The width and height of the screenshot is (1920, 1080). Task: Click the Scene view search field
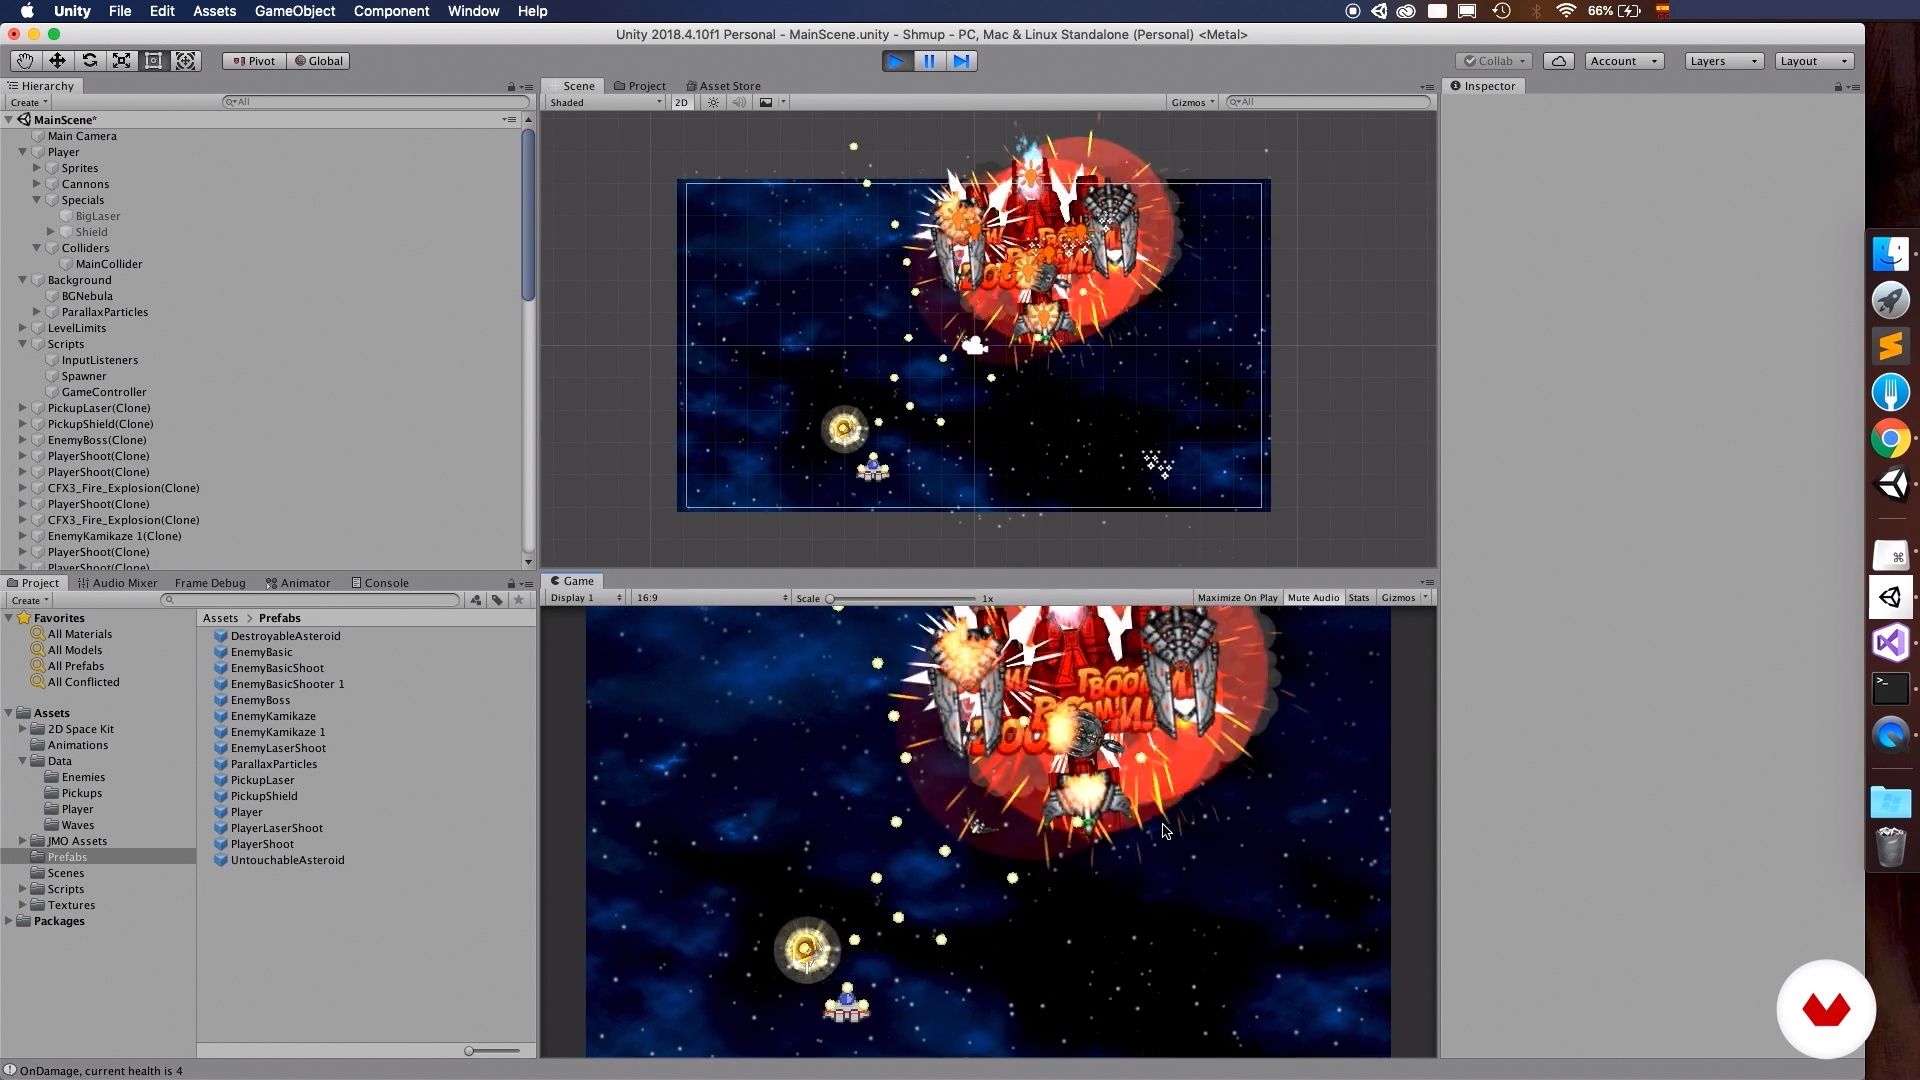click(x=1329, y=102)
